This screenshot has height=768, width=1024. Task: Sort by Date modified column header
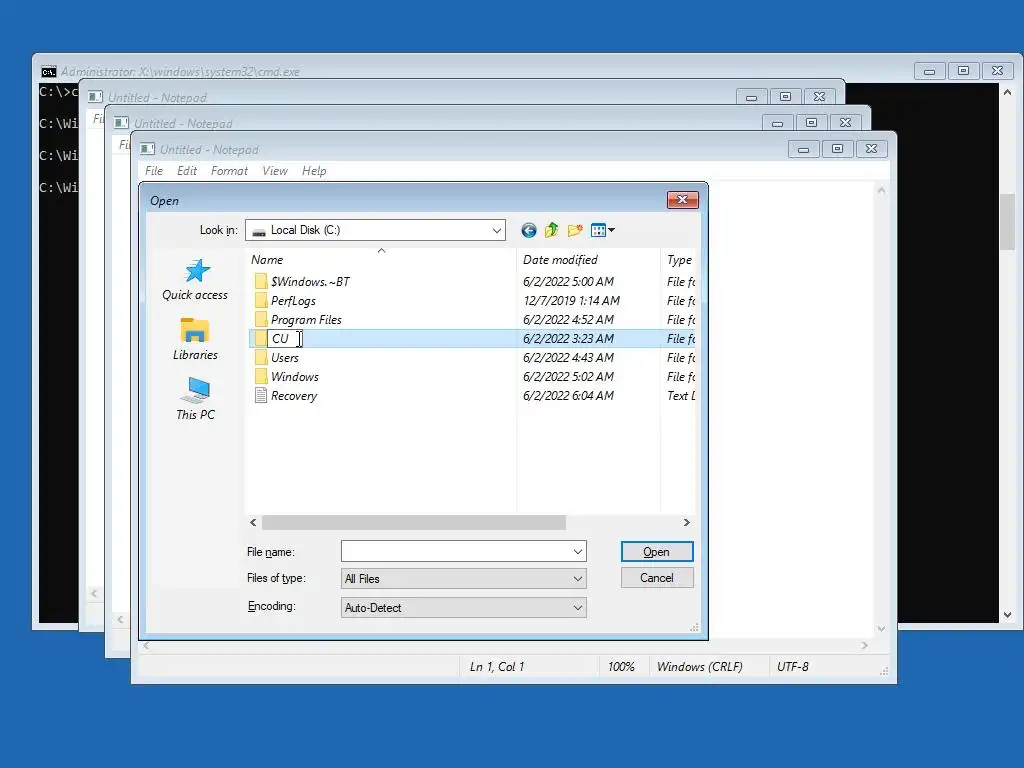pyautogui.click(x=588, y=260)
